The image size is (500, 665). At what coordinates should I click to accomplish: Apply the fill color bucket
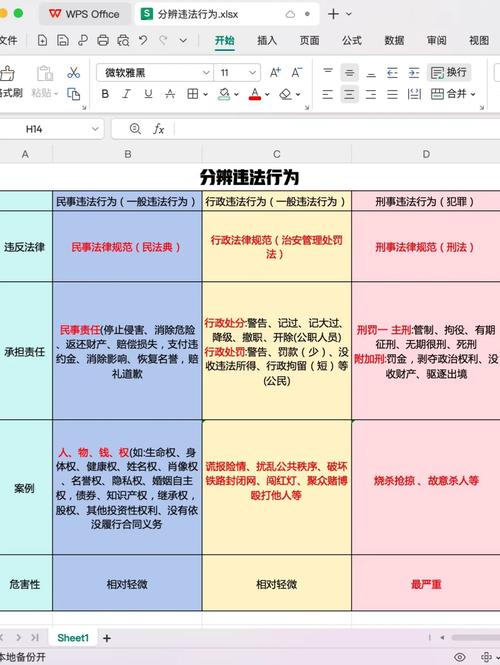[x=224, y=94]
